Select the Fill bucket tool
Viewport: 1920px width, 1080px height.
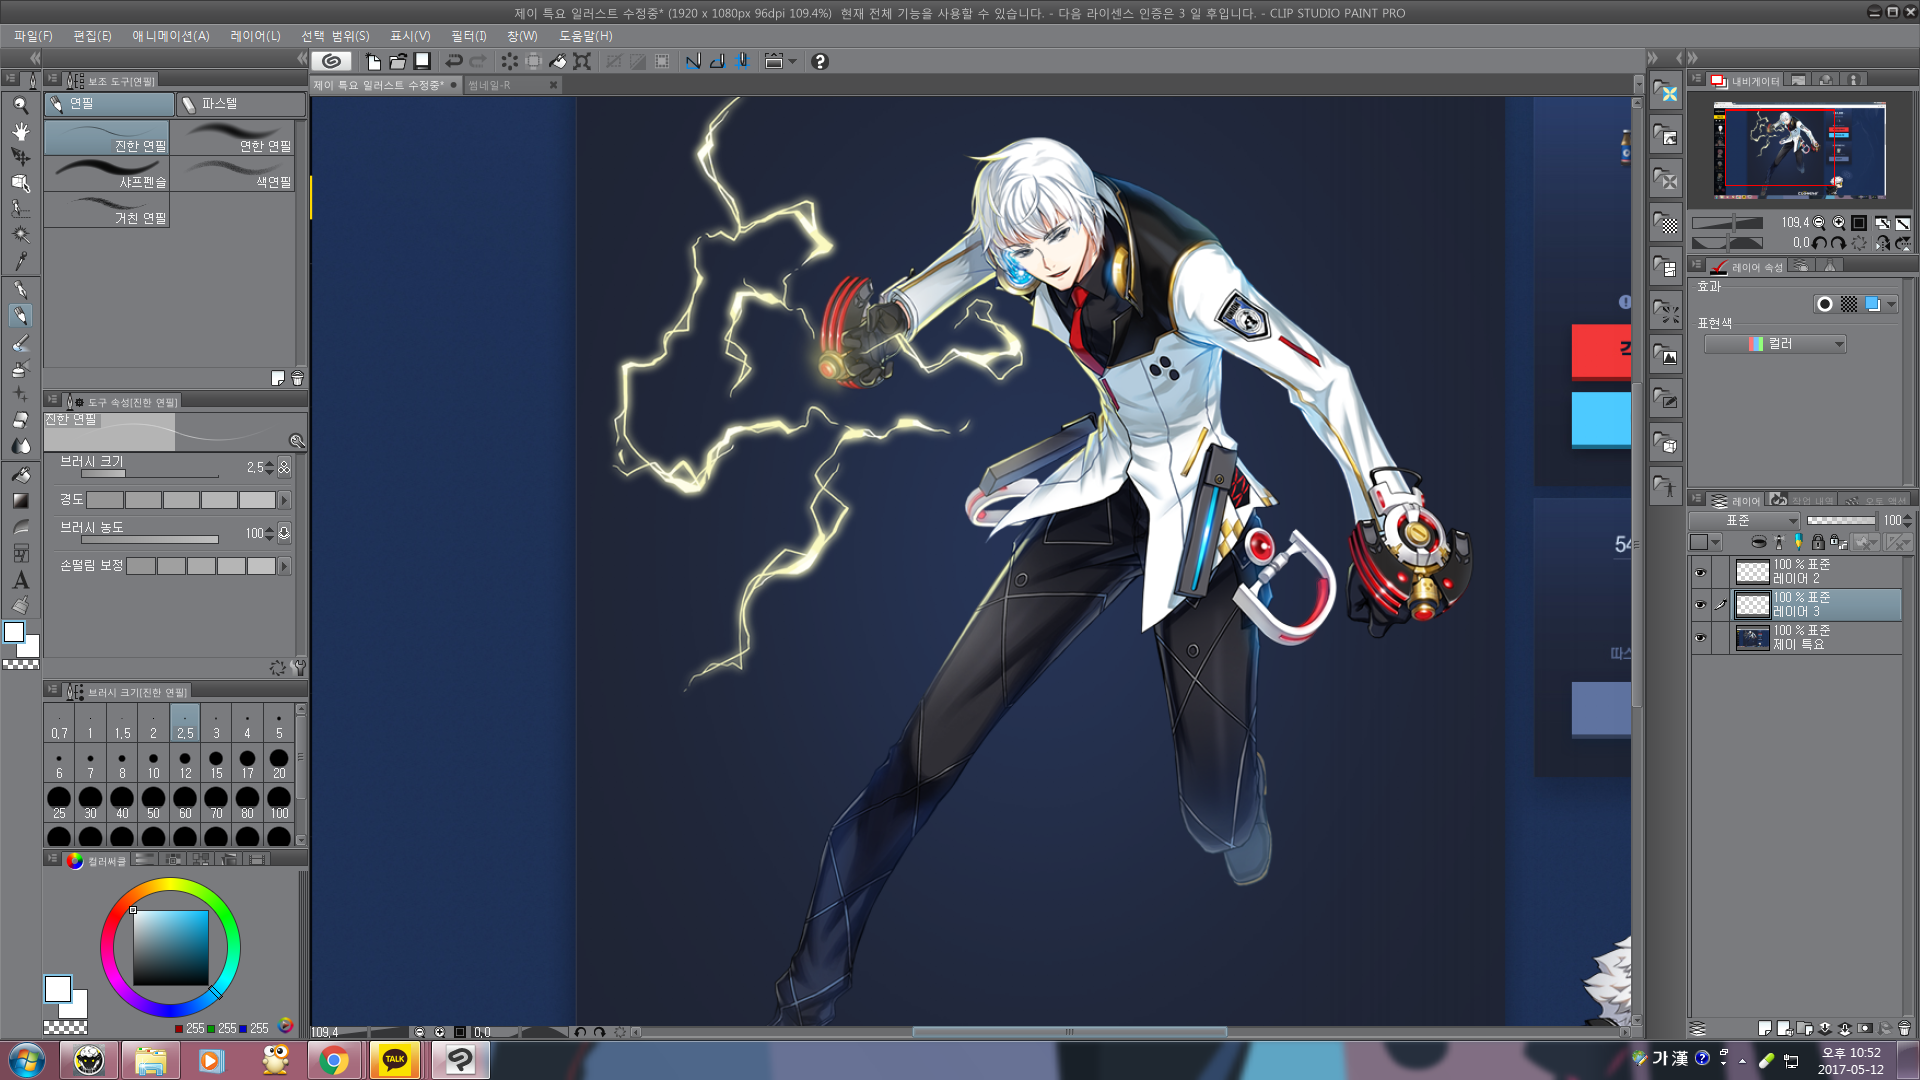click(x=20, y=475)
